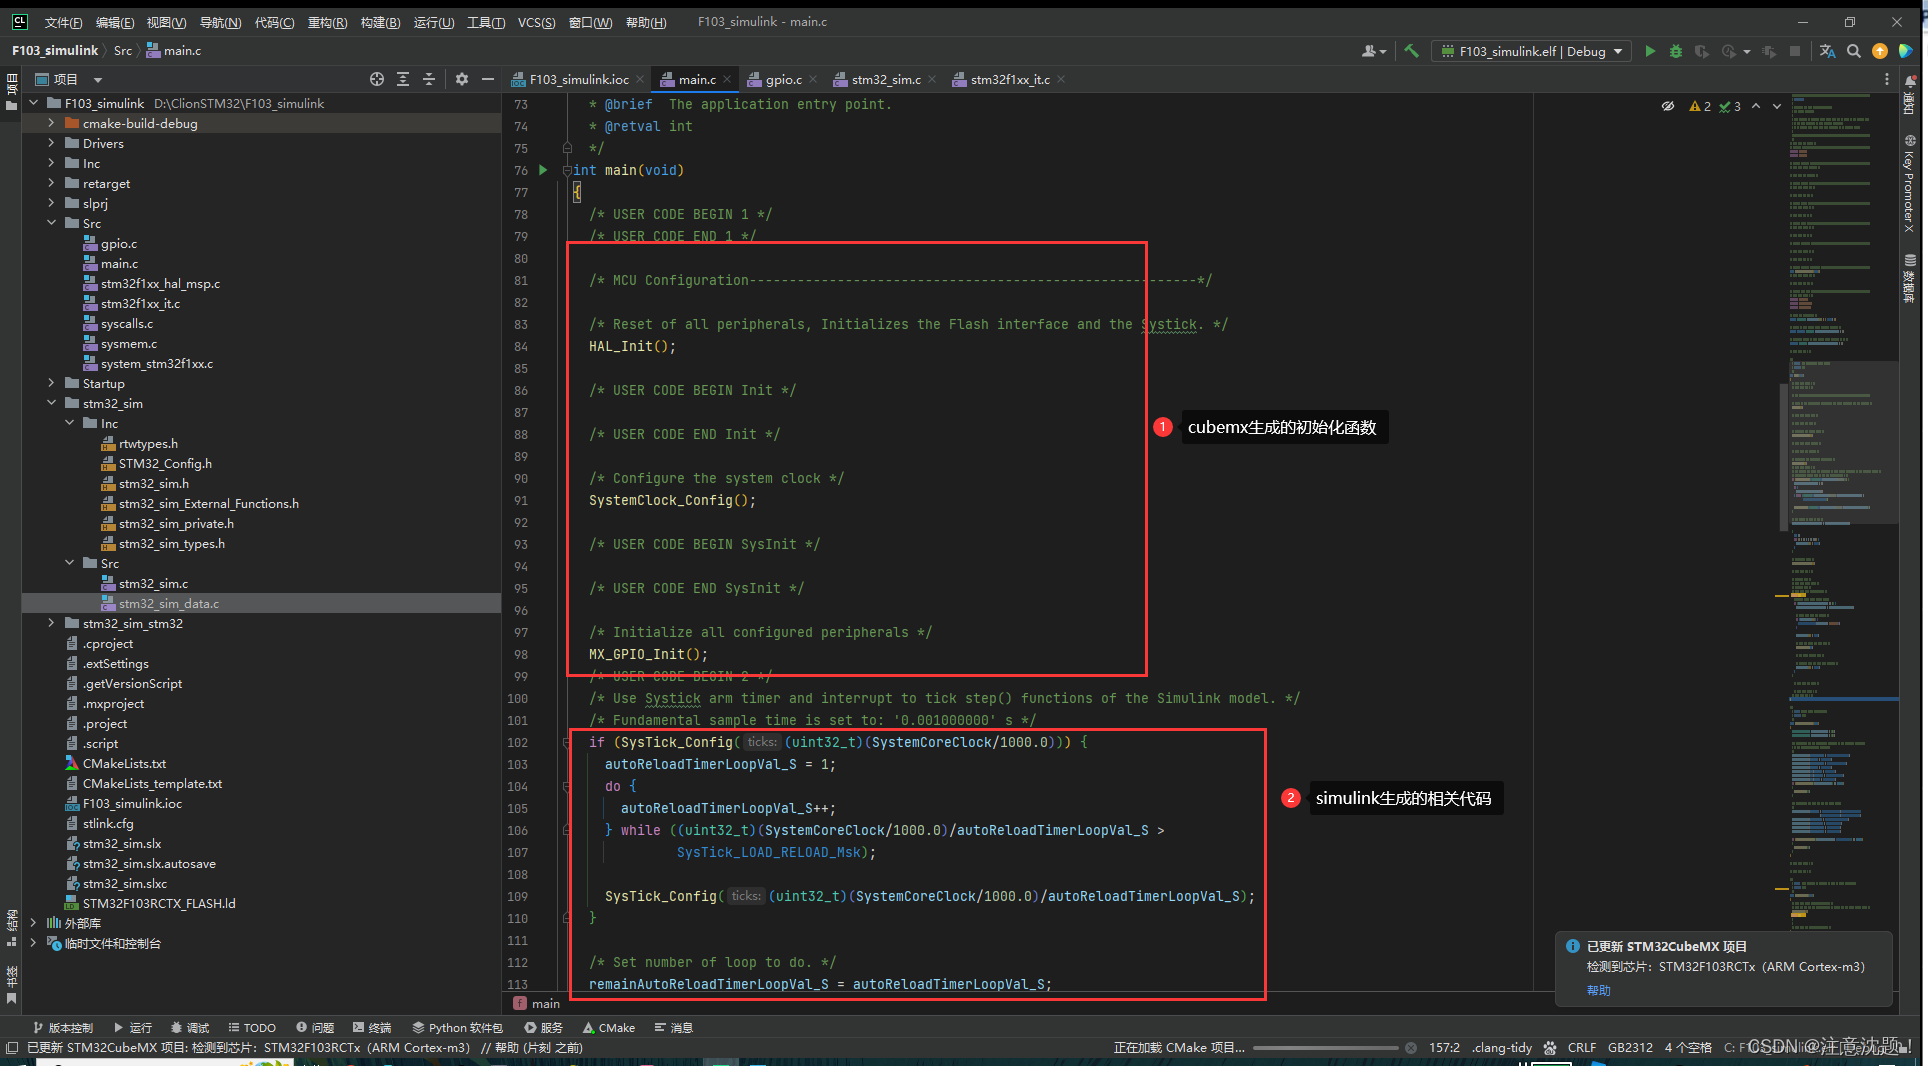Open Code With Me user dropdown
This screenshot has width=1928, height=1066.
(x=1374, y=51)
